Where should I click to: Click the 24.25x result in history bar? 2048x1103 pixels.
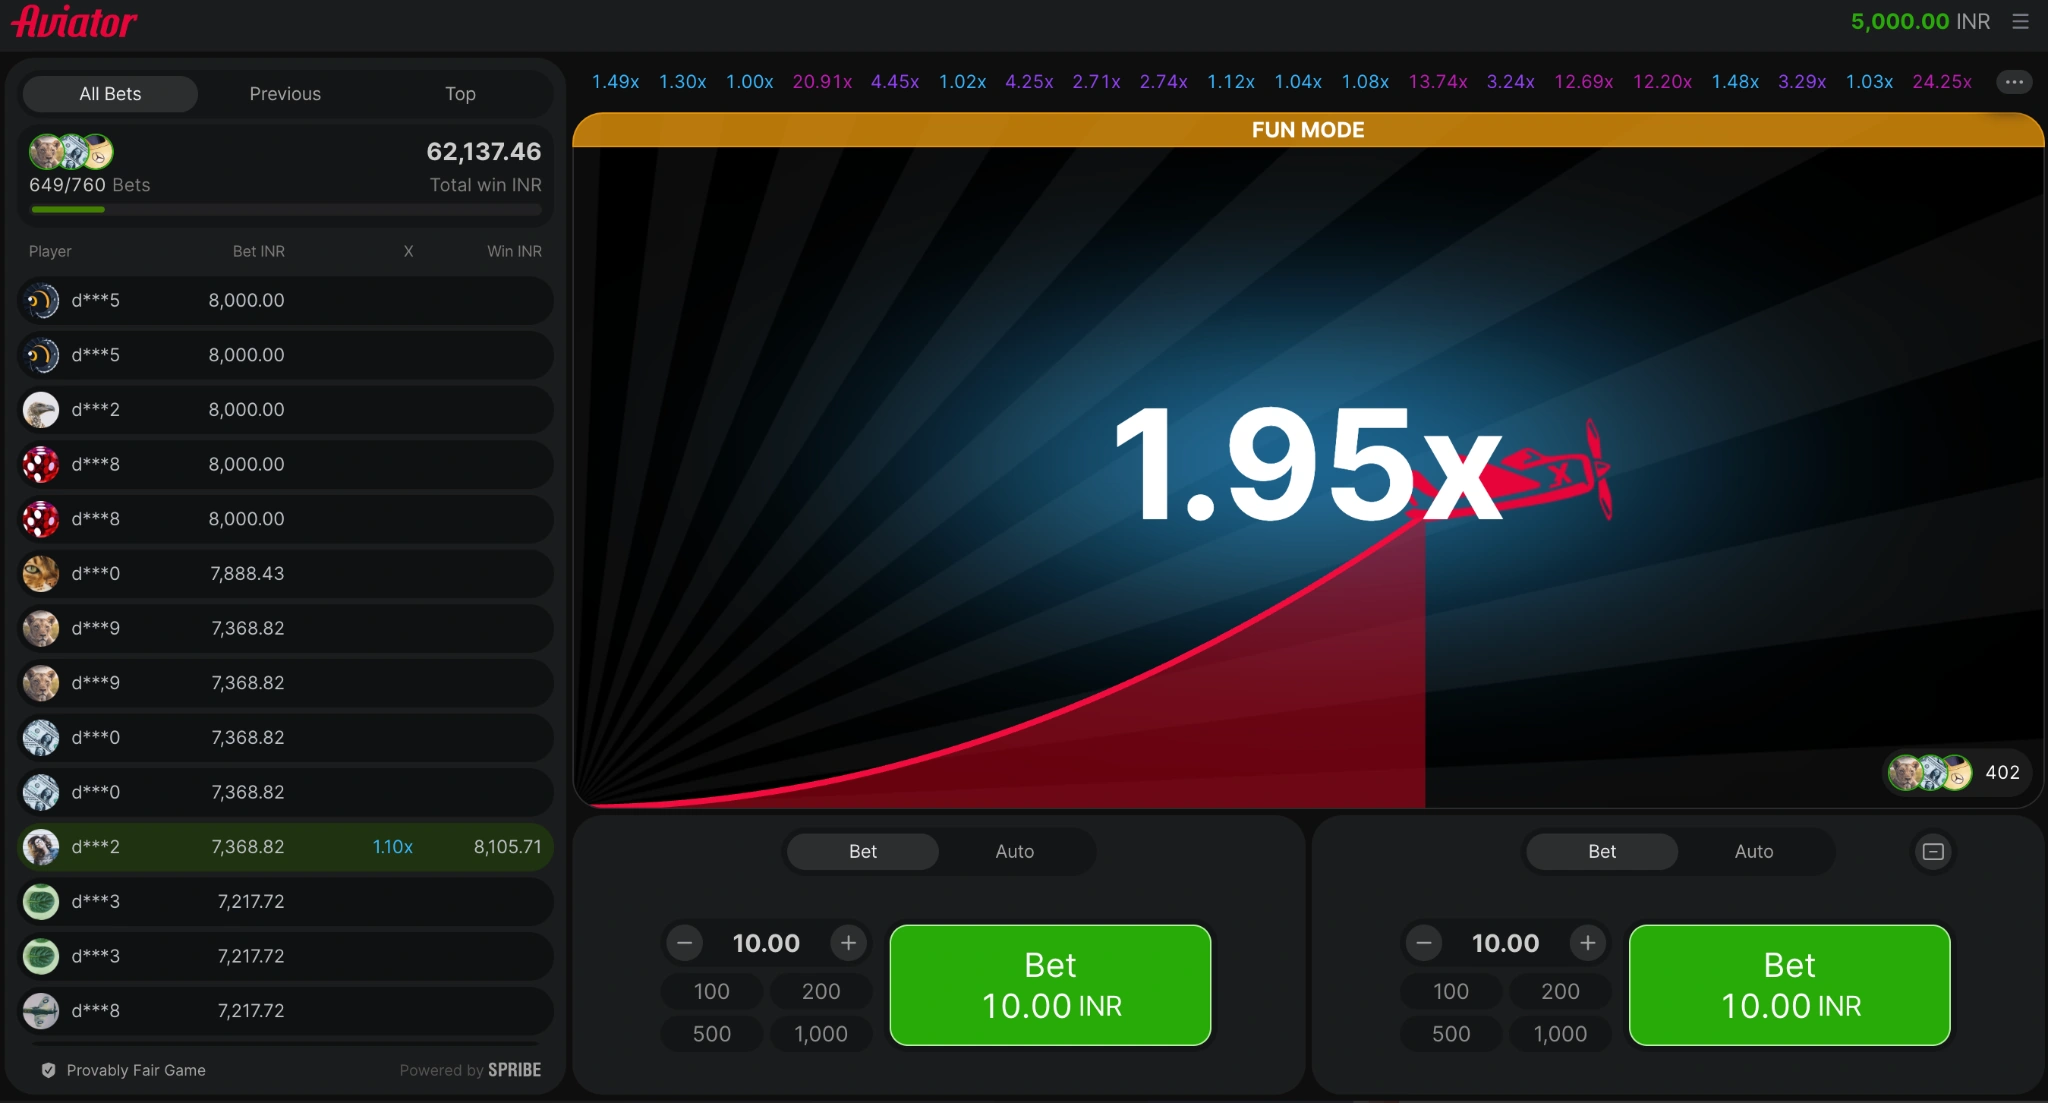coord(1942,82)
